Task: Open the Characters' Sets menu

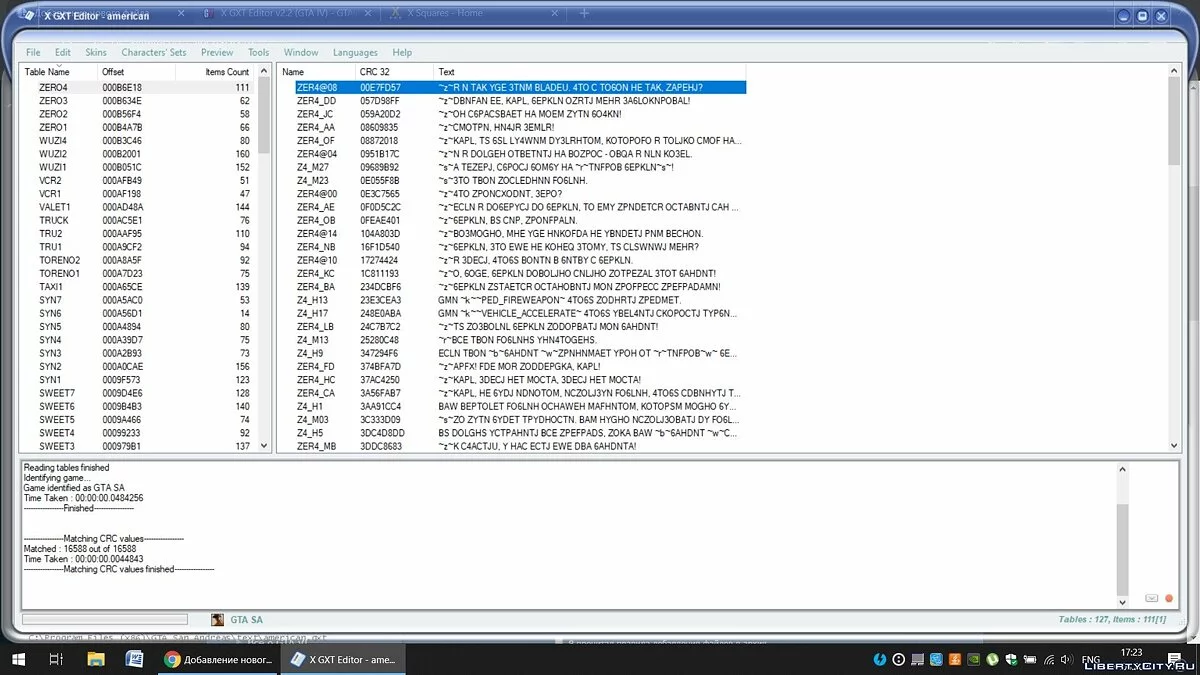Action: [153, 52]
